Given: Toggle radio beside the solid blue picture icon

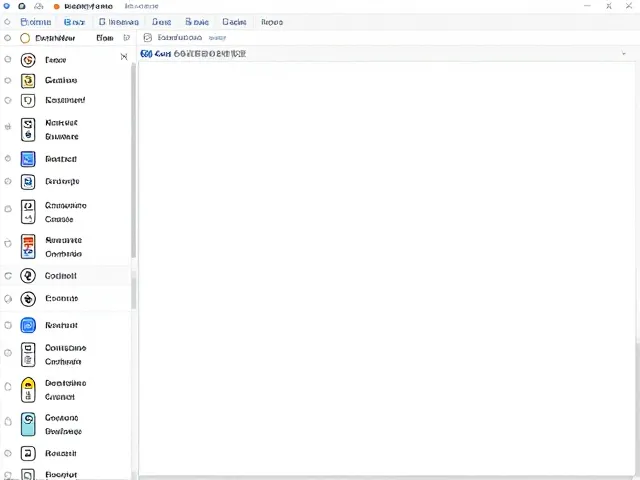Looking at the screenshot, I should coord(8,158).
